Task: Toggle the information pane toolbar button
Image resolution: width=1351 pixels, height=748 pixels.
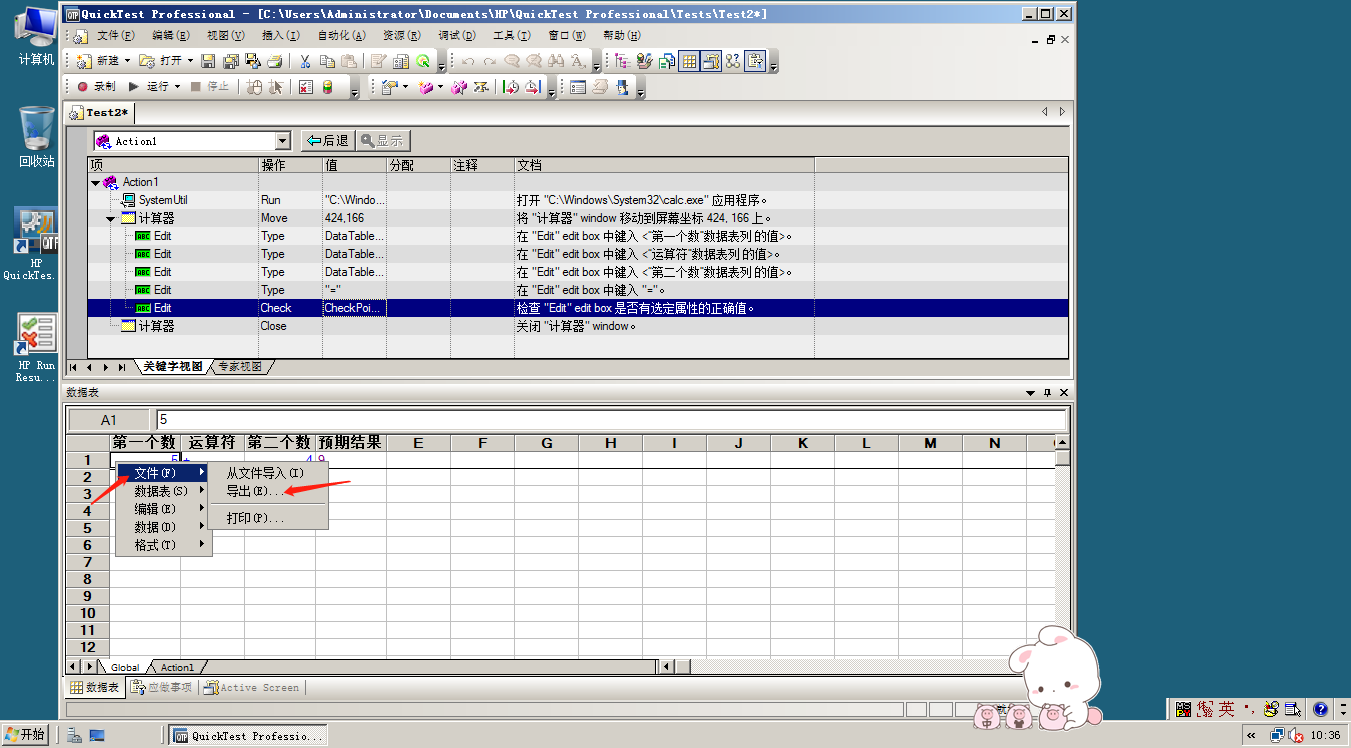Action: coord(755,61)
